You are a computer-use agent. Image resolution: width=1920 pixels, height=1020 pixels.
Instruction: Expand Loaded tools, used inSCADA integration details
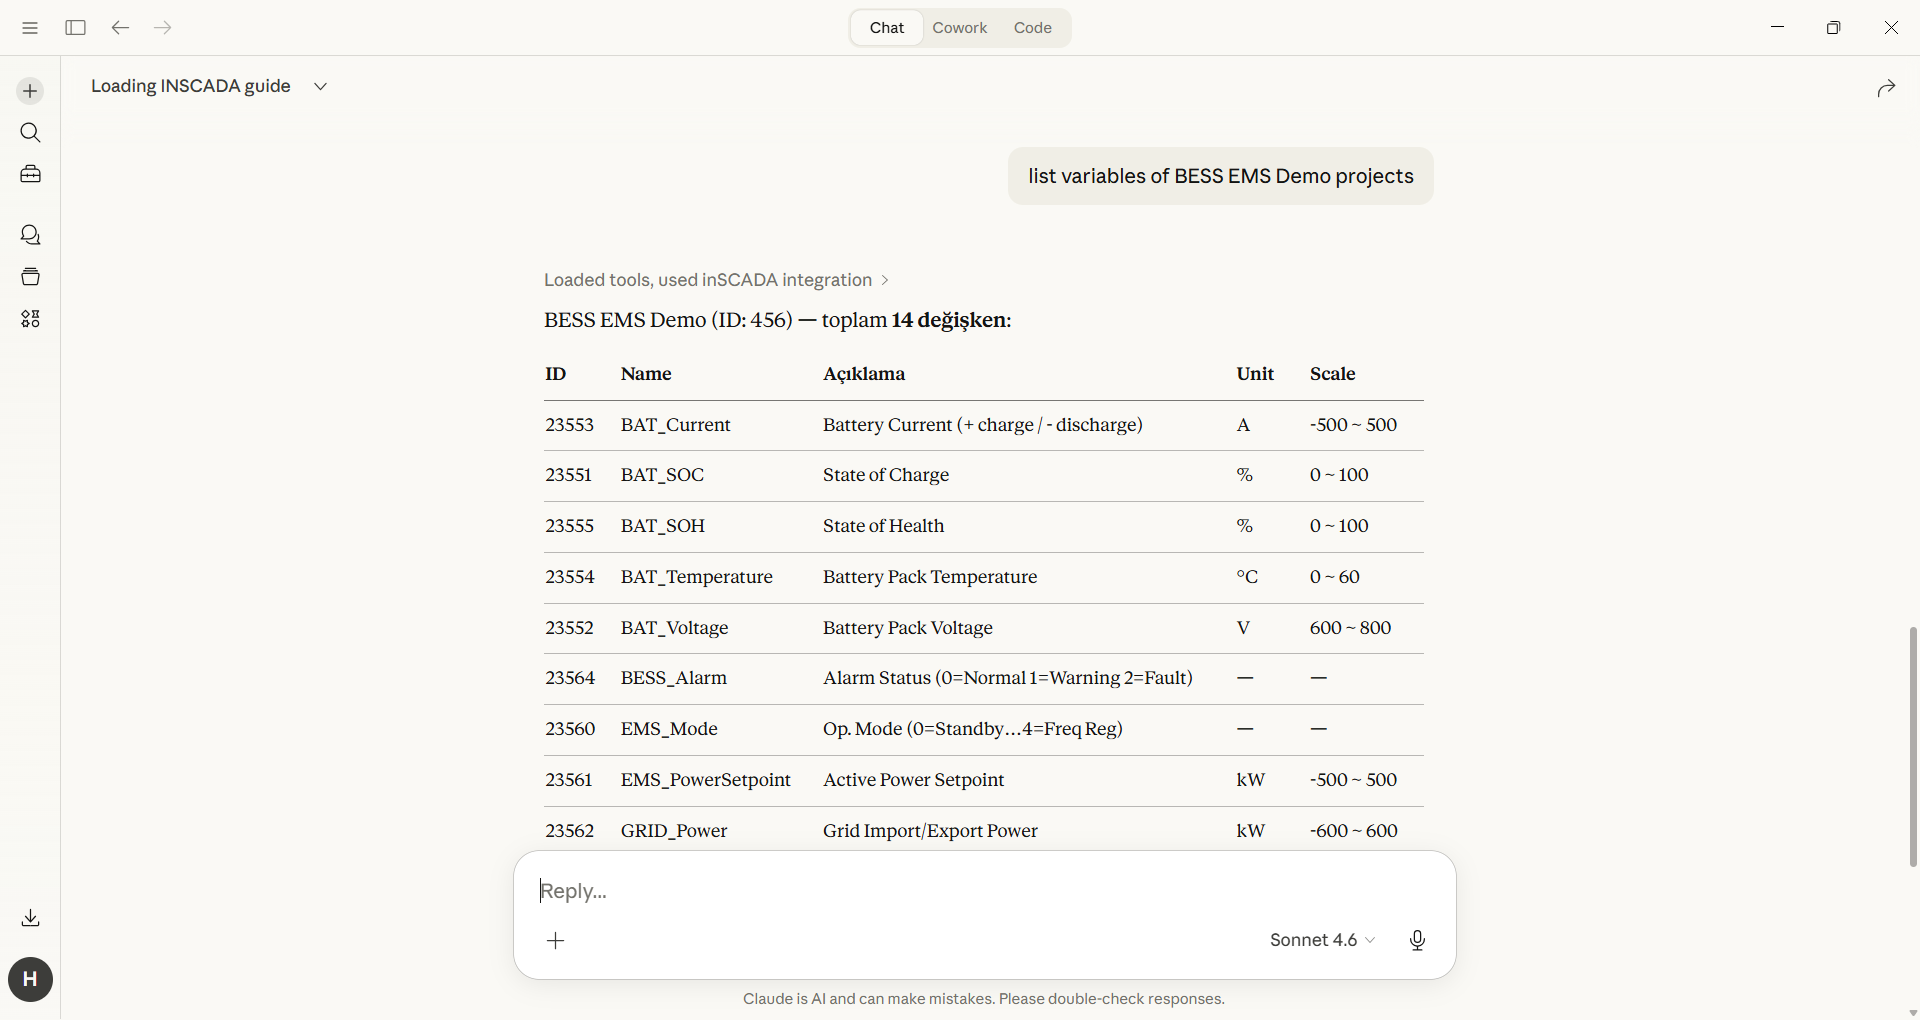click(x=715, y=280)
